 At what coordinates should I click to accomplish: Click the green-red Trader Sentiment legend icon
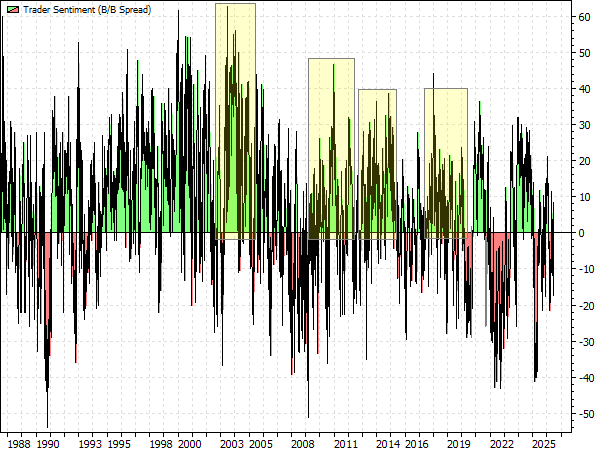click(x=13, y=10)
